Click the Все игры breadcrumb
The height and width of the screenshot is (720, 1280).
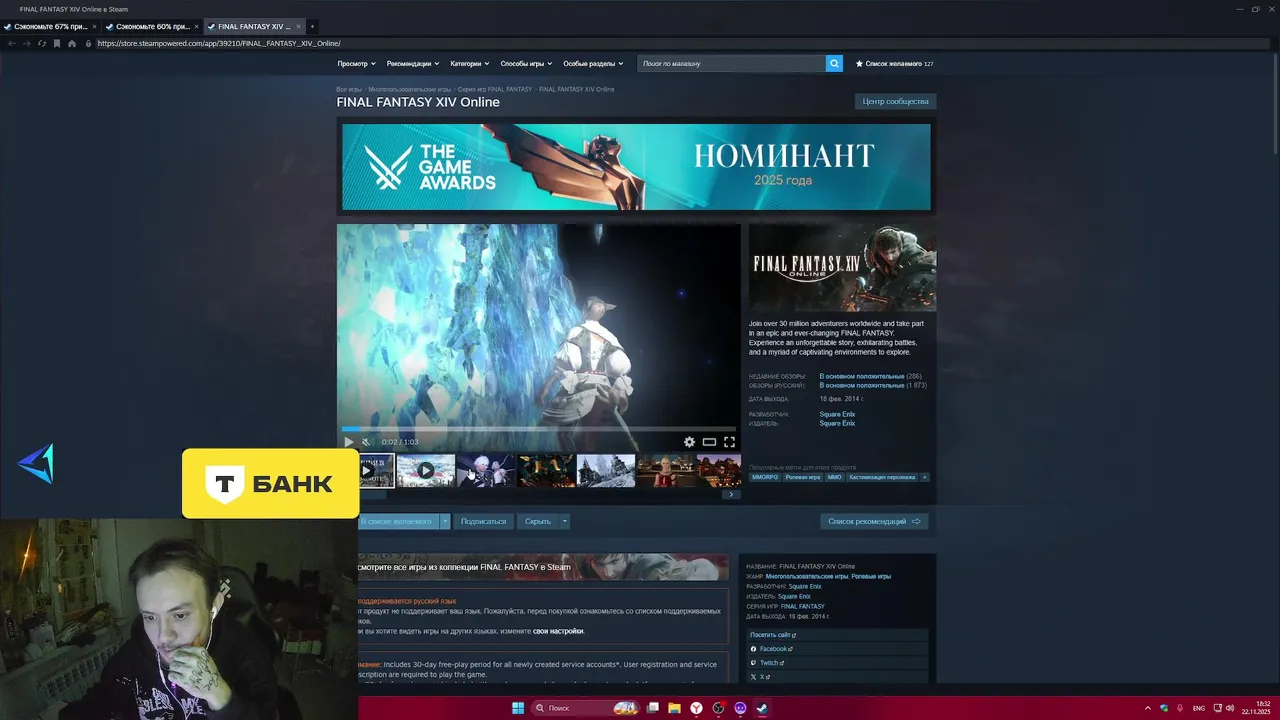pos(349,89)
